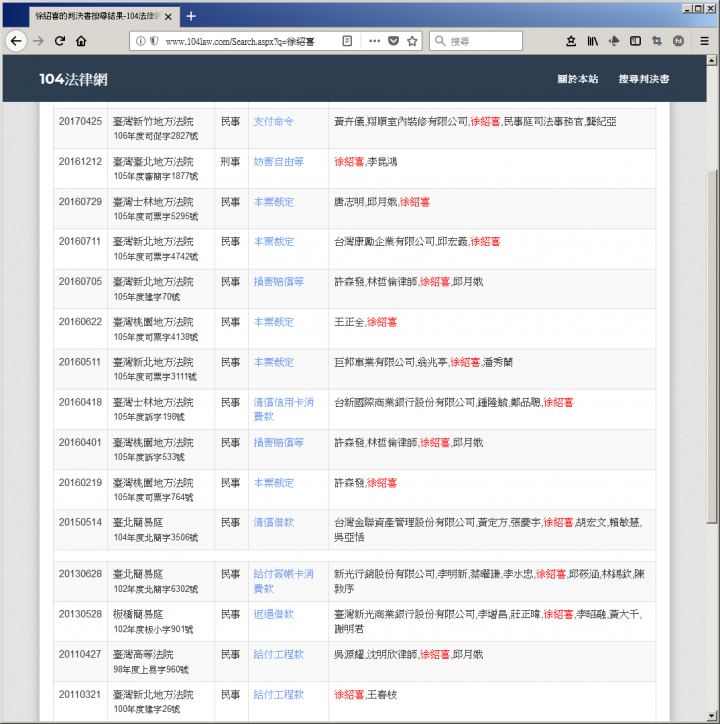Focus the 搜尋 search box
The width and height of the screenshot is (720, 724).
point(476,41)
